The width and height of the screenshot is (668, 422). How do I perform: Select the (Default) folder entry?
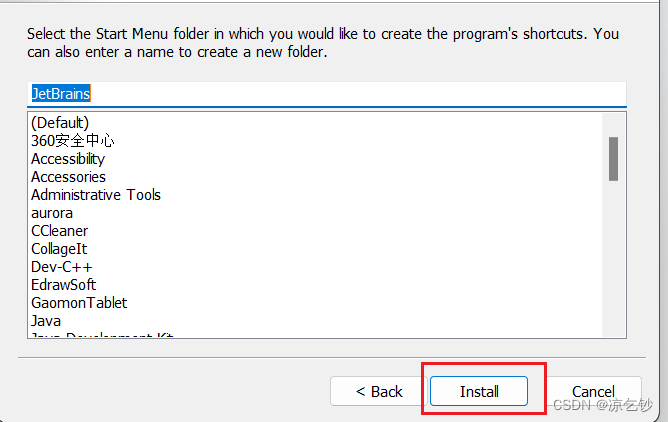[60, 123]
